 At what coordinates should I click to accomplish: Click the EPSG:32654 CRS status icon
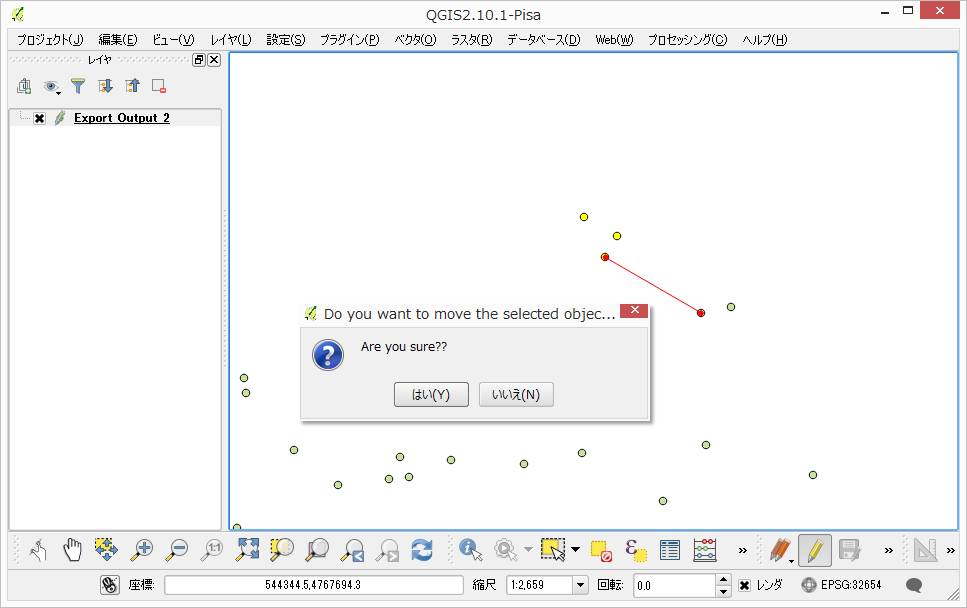pyautogui.click(x=809, y=585)
